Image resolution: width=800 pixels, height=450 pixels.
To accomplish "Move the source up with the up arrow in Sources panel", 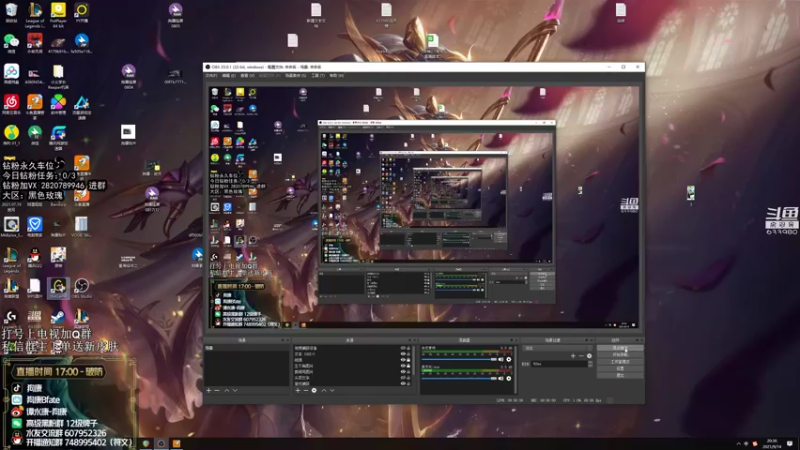I will point(324,390).
